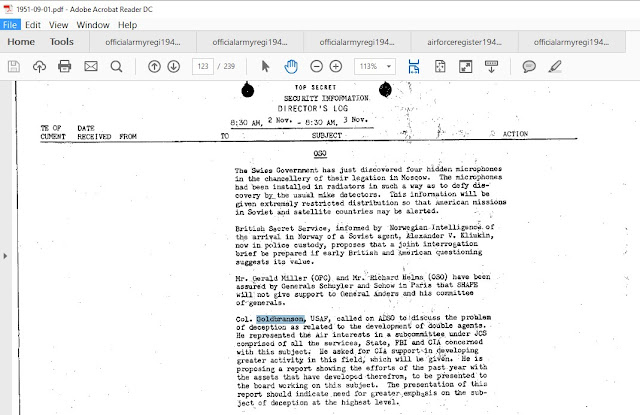Click the TOP SECRET marking text

(x=315, y=87)
